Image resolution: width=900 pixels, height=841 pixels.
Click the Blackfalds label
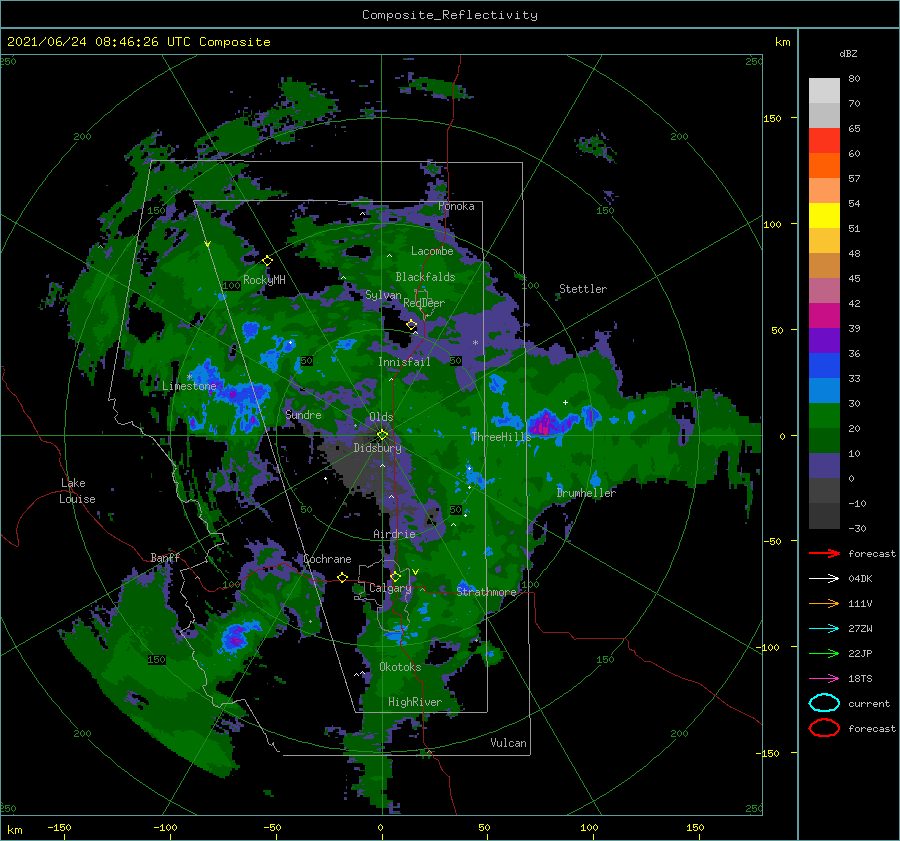click(425, 277)
